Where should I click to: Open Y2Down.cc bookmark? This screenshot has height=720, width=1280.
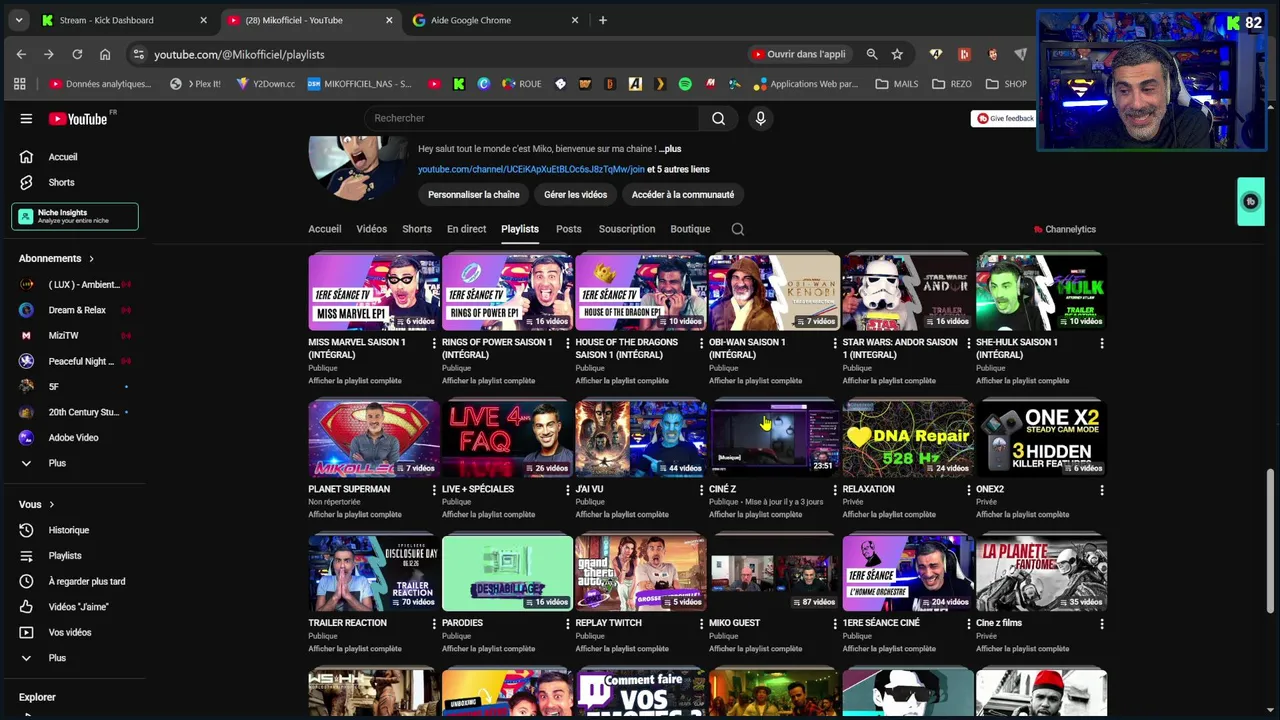(265, 84)
